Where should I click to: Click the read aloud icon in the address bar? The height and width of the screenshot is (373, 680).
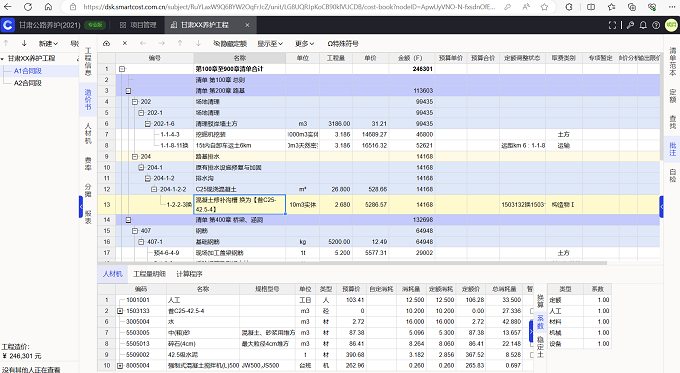(x=526, y=7)
